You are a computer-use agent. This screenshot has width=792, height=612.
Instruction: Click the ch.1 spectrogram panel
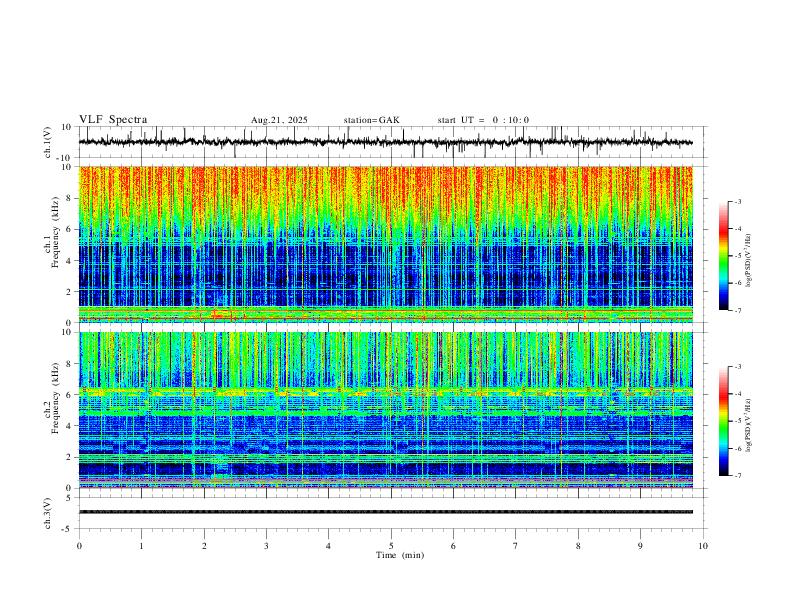coord(385,244)
